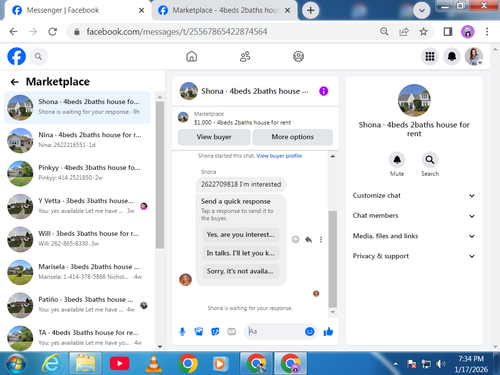500x375 pixels.
Task: Expand Customize chat section
Action: [x=414, y=196]
